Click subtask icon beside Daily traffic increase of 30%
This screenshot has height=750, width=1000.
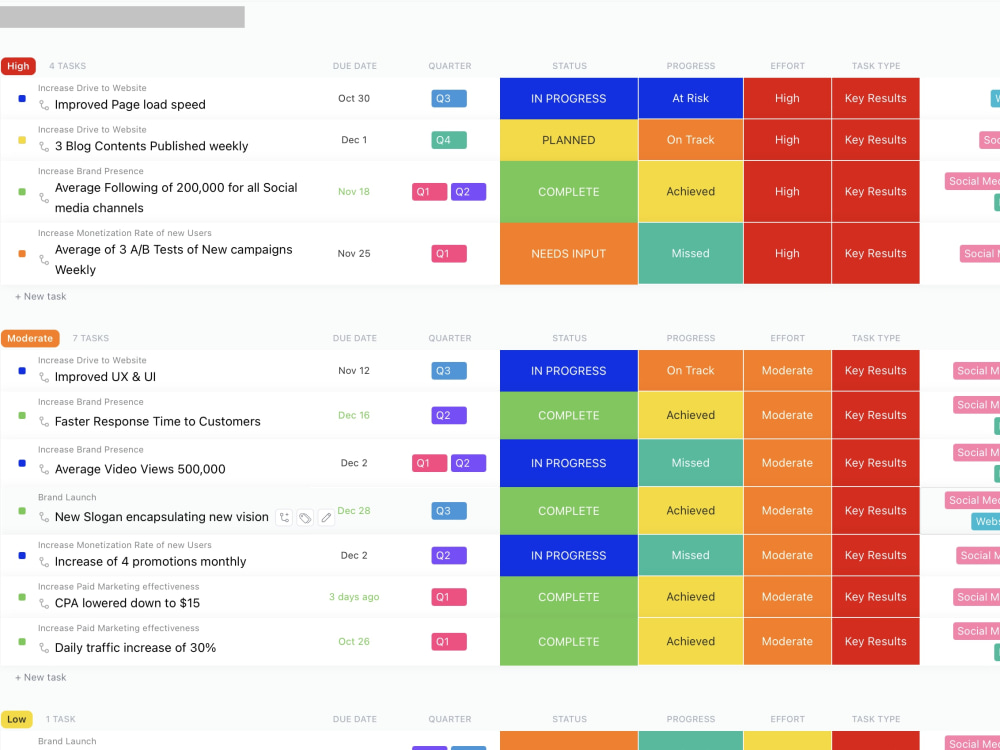43,648
